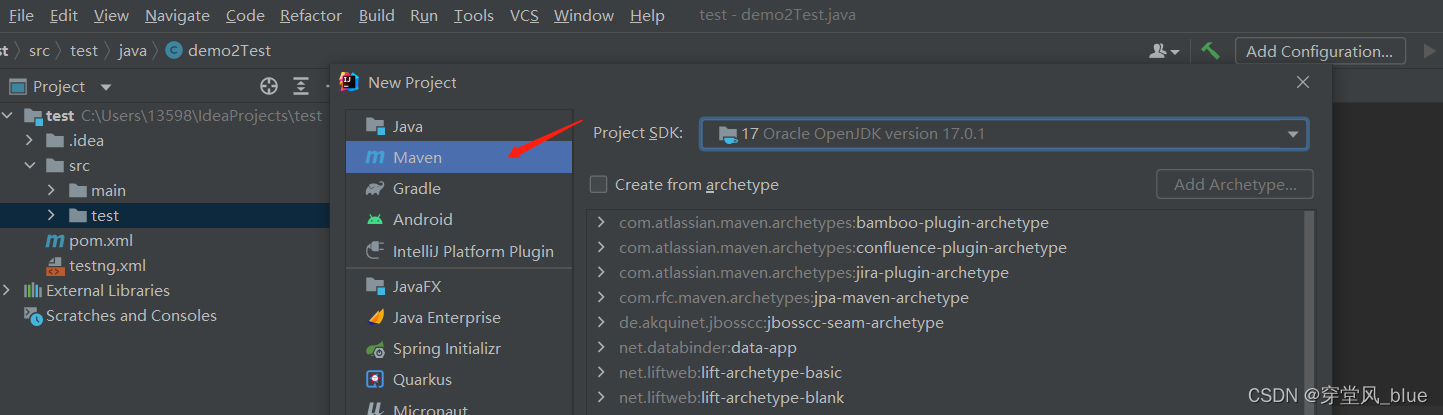This screenshot has height=415, width=1443.
Task: Expand confluence-plugin-archetype entry
Action: [601, 247]
